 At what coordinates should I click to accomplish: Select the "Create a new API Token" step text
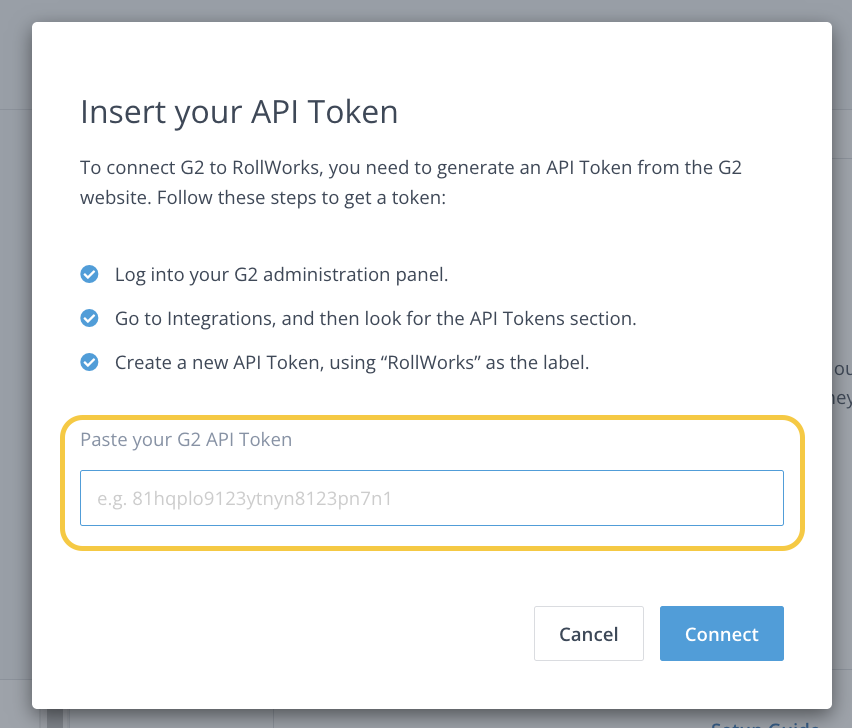(x=352, y=362)
